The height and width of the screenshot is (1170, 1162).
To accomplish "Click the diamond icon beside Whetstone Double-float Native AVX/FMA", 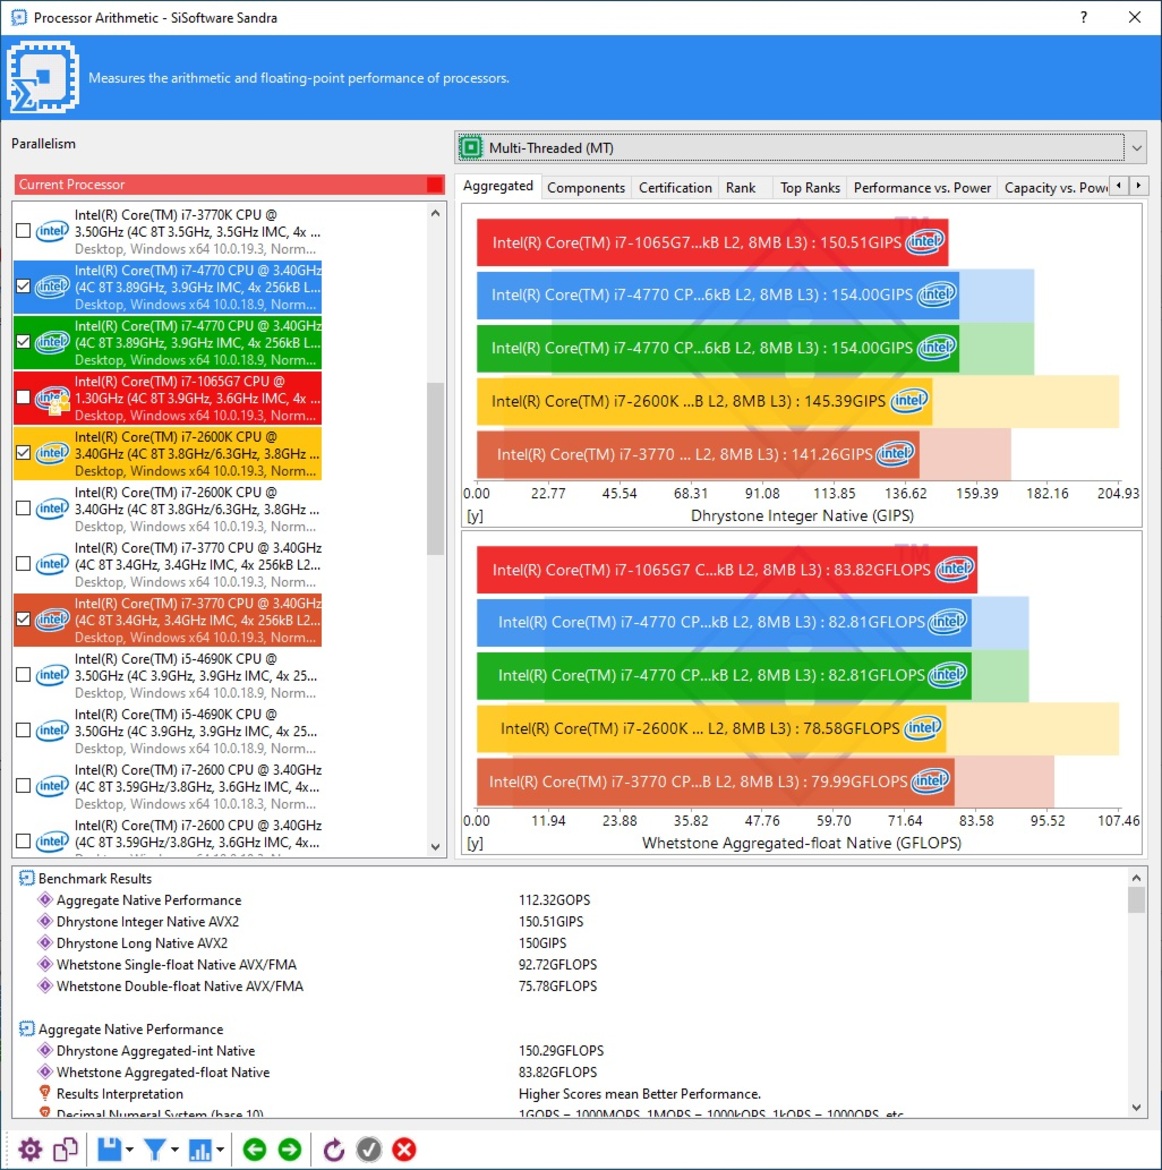I will coord(45,986).
